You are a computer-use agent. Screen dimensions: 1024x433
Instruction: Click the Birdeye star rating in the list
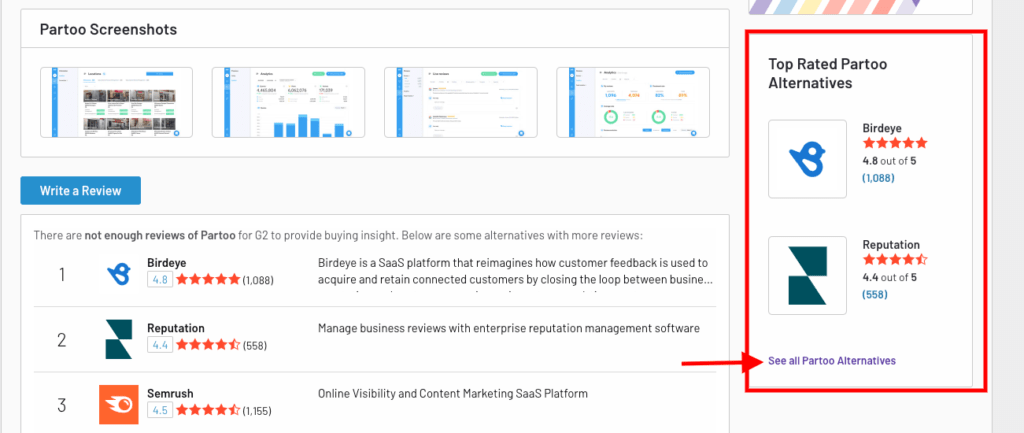pos(208,280)
